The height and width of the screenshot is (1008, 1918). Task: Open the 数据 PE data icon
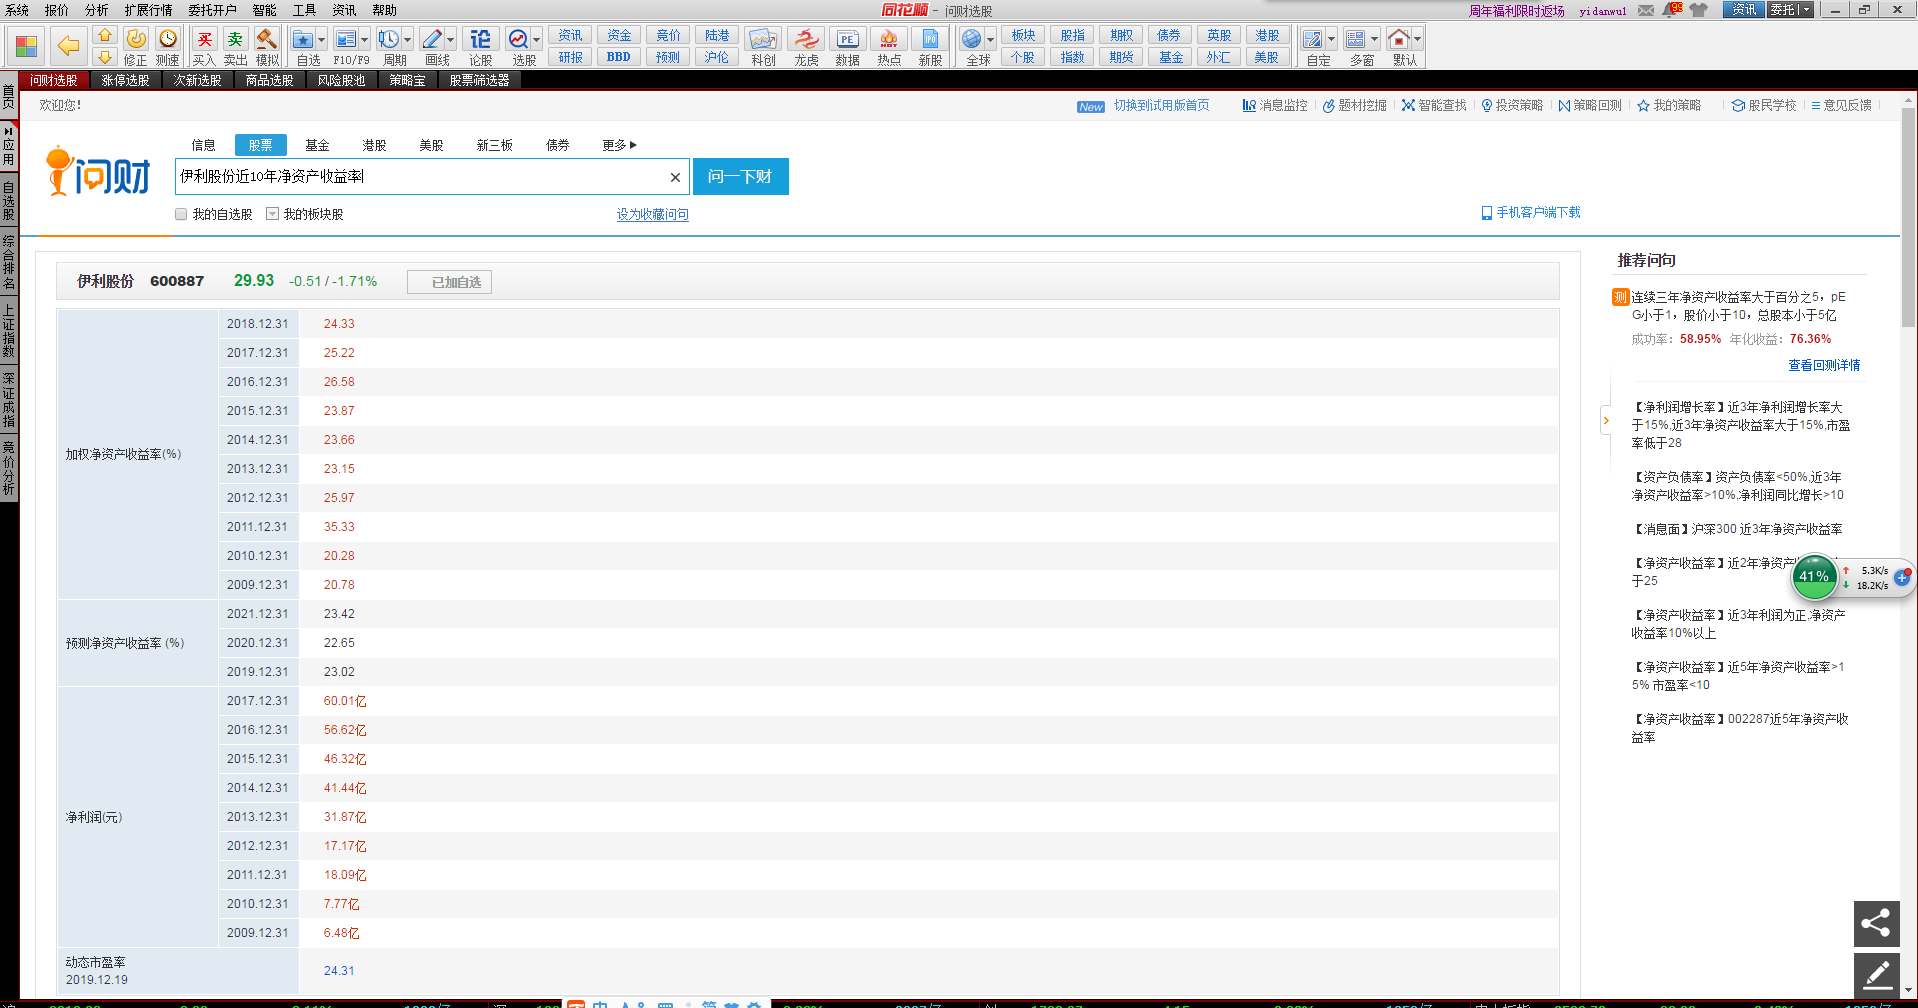847,46
